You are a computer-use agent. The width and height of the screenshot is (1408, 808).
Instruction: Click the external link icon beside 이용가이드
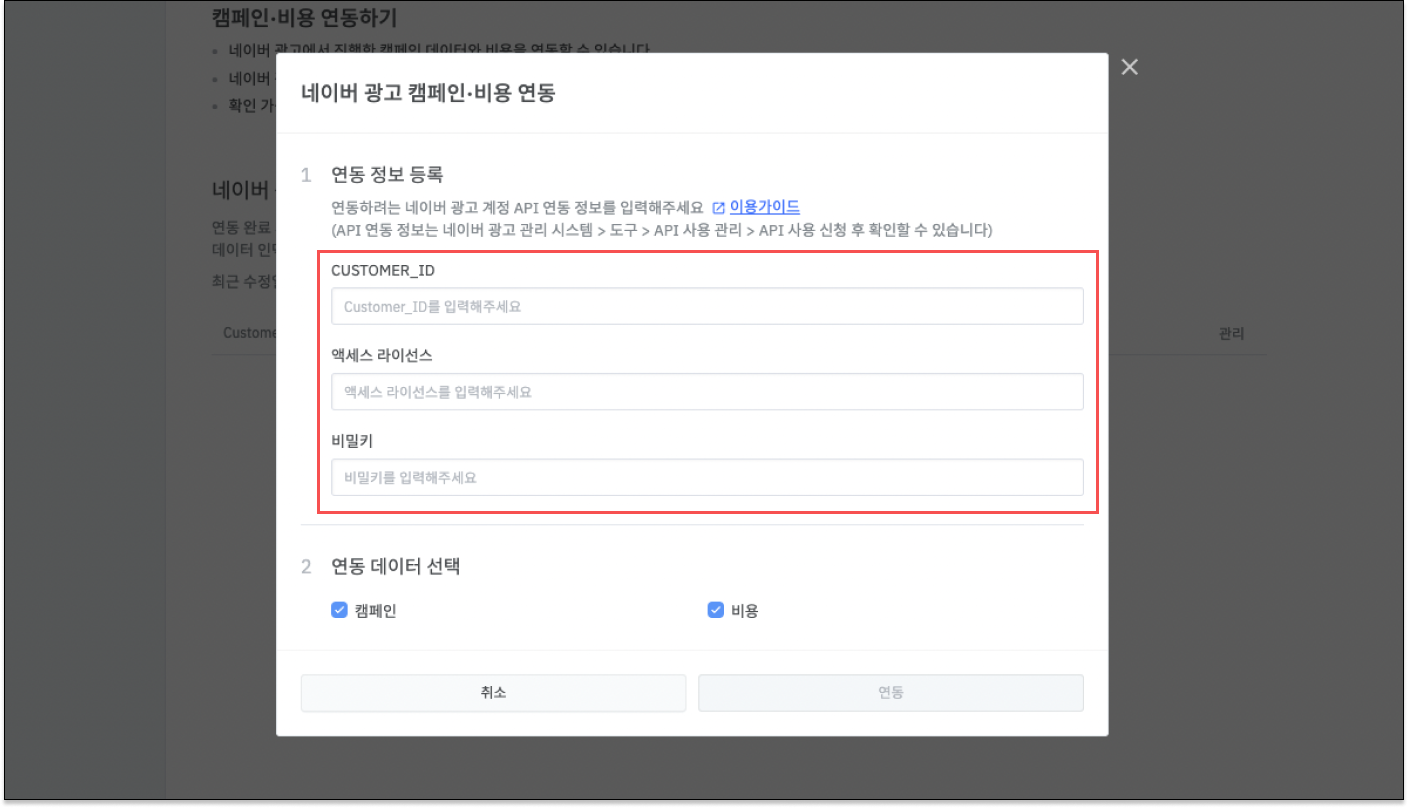718,208
